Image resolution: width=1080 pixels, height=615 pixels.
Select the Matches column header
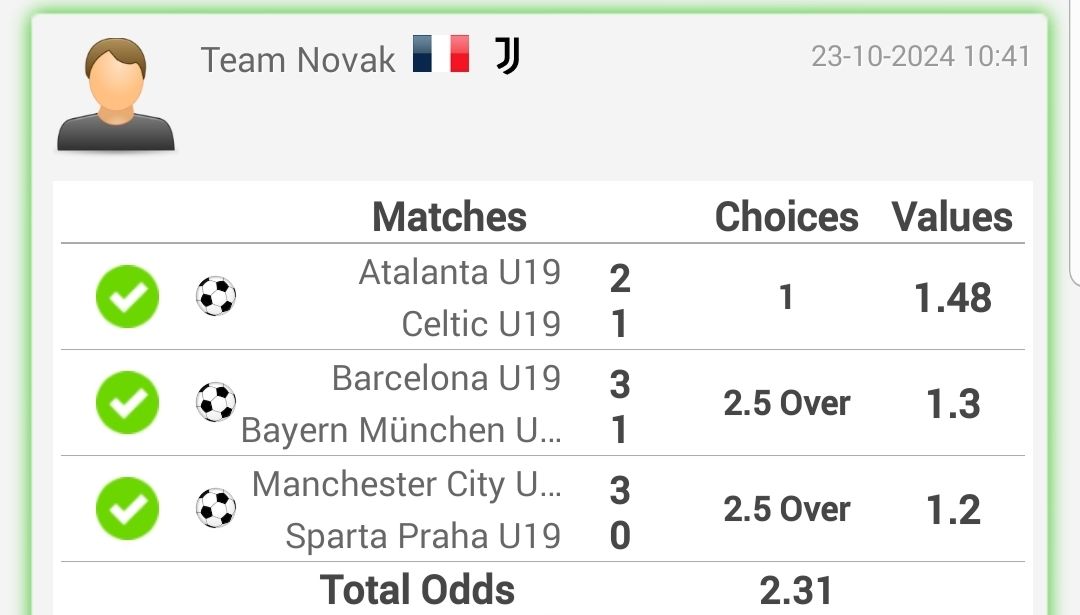pyautogui.click(x=449, y=217)
